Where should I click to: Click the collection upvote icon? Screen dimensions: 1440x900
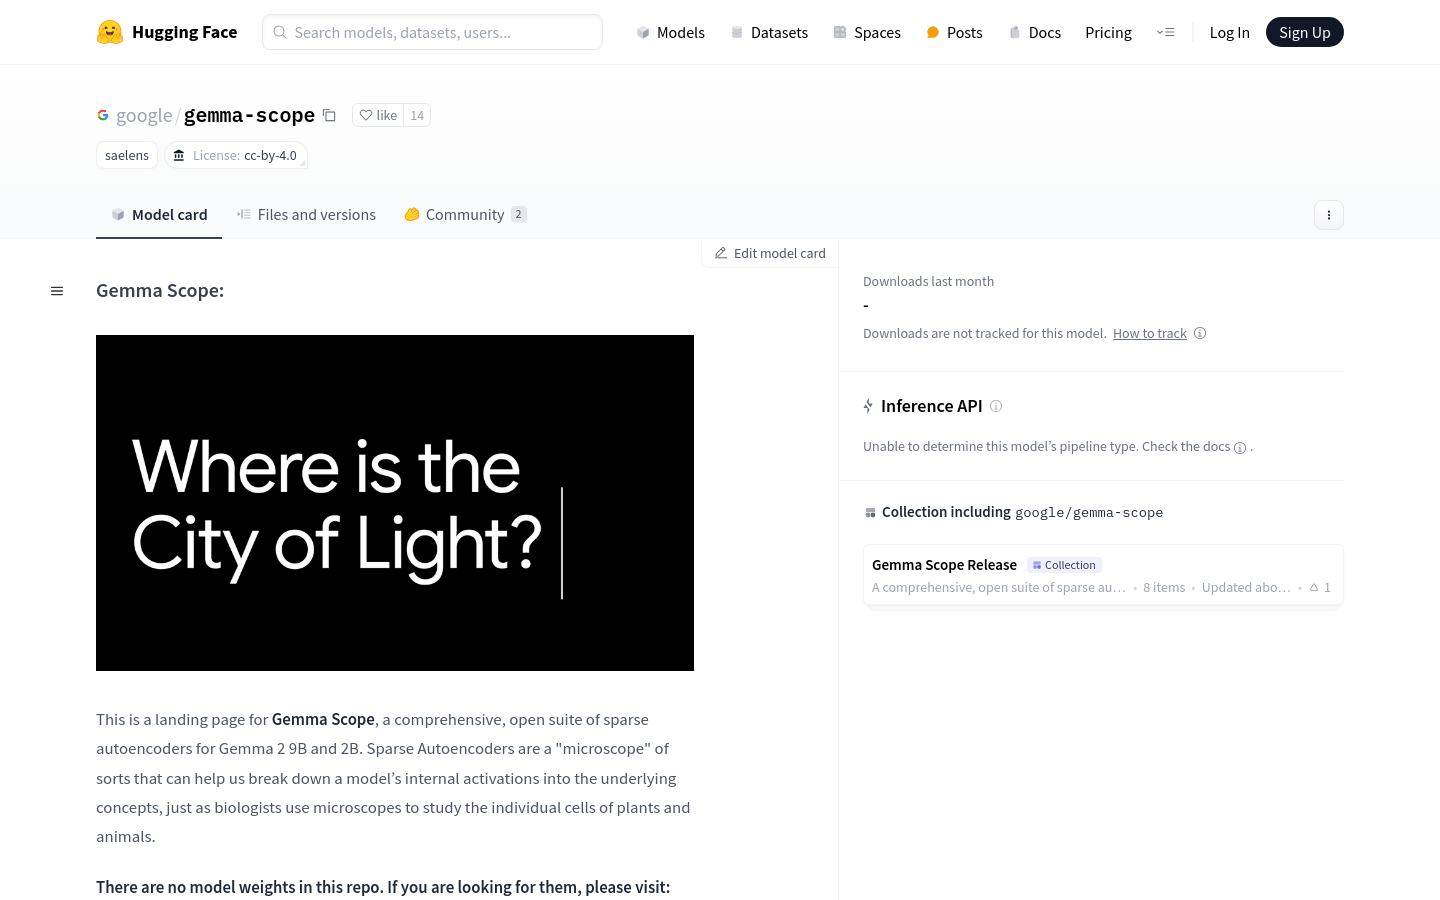coord(1314,587)
